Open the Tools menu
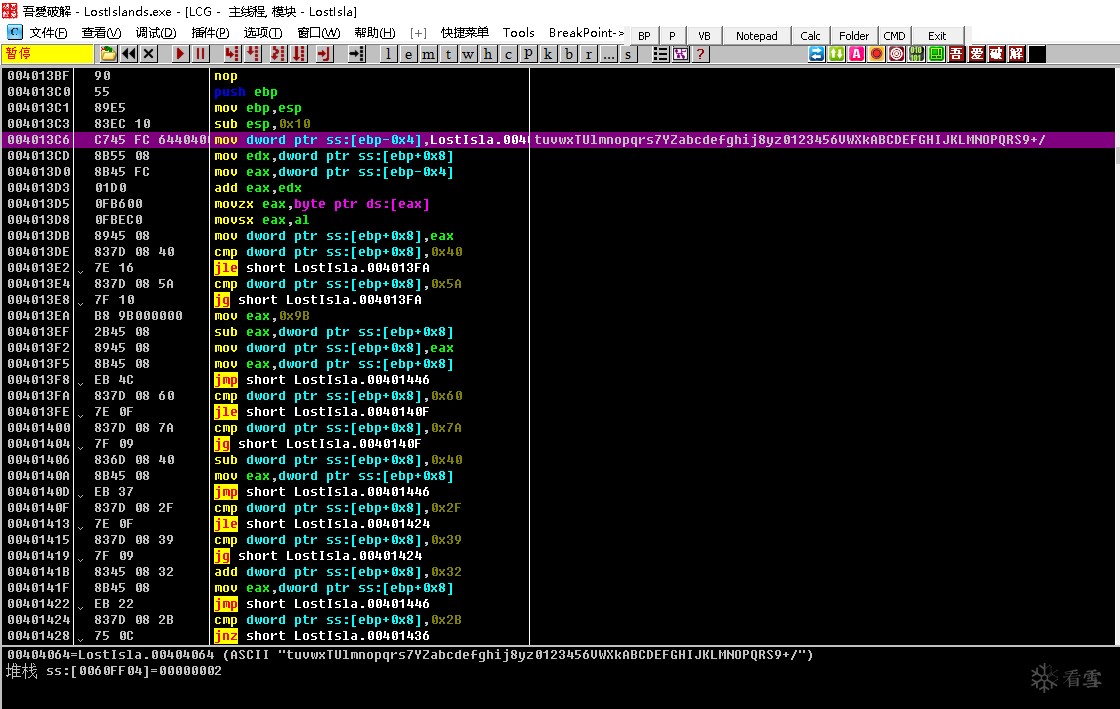Screen dimensions: 1120x709 (x=519, y=33)
